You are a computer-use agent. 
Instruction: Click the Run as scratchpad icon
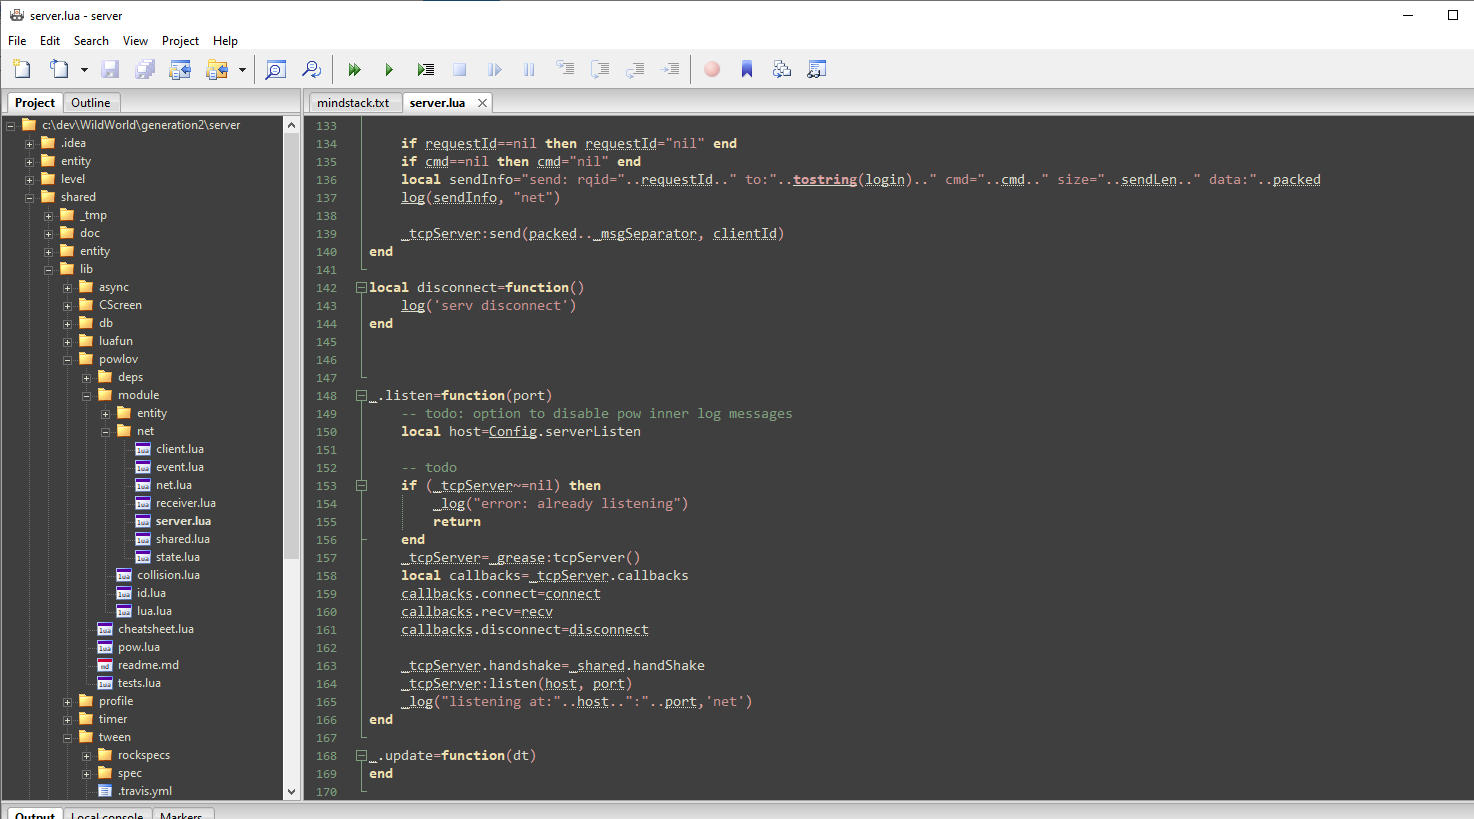tap(426, 69)
